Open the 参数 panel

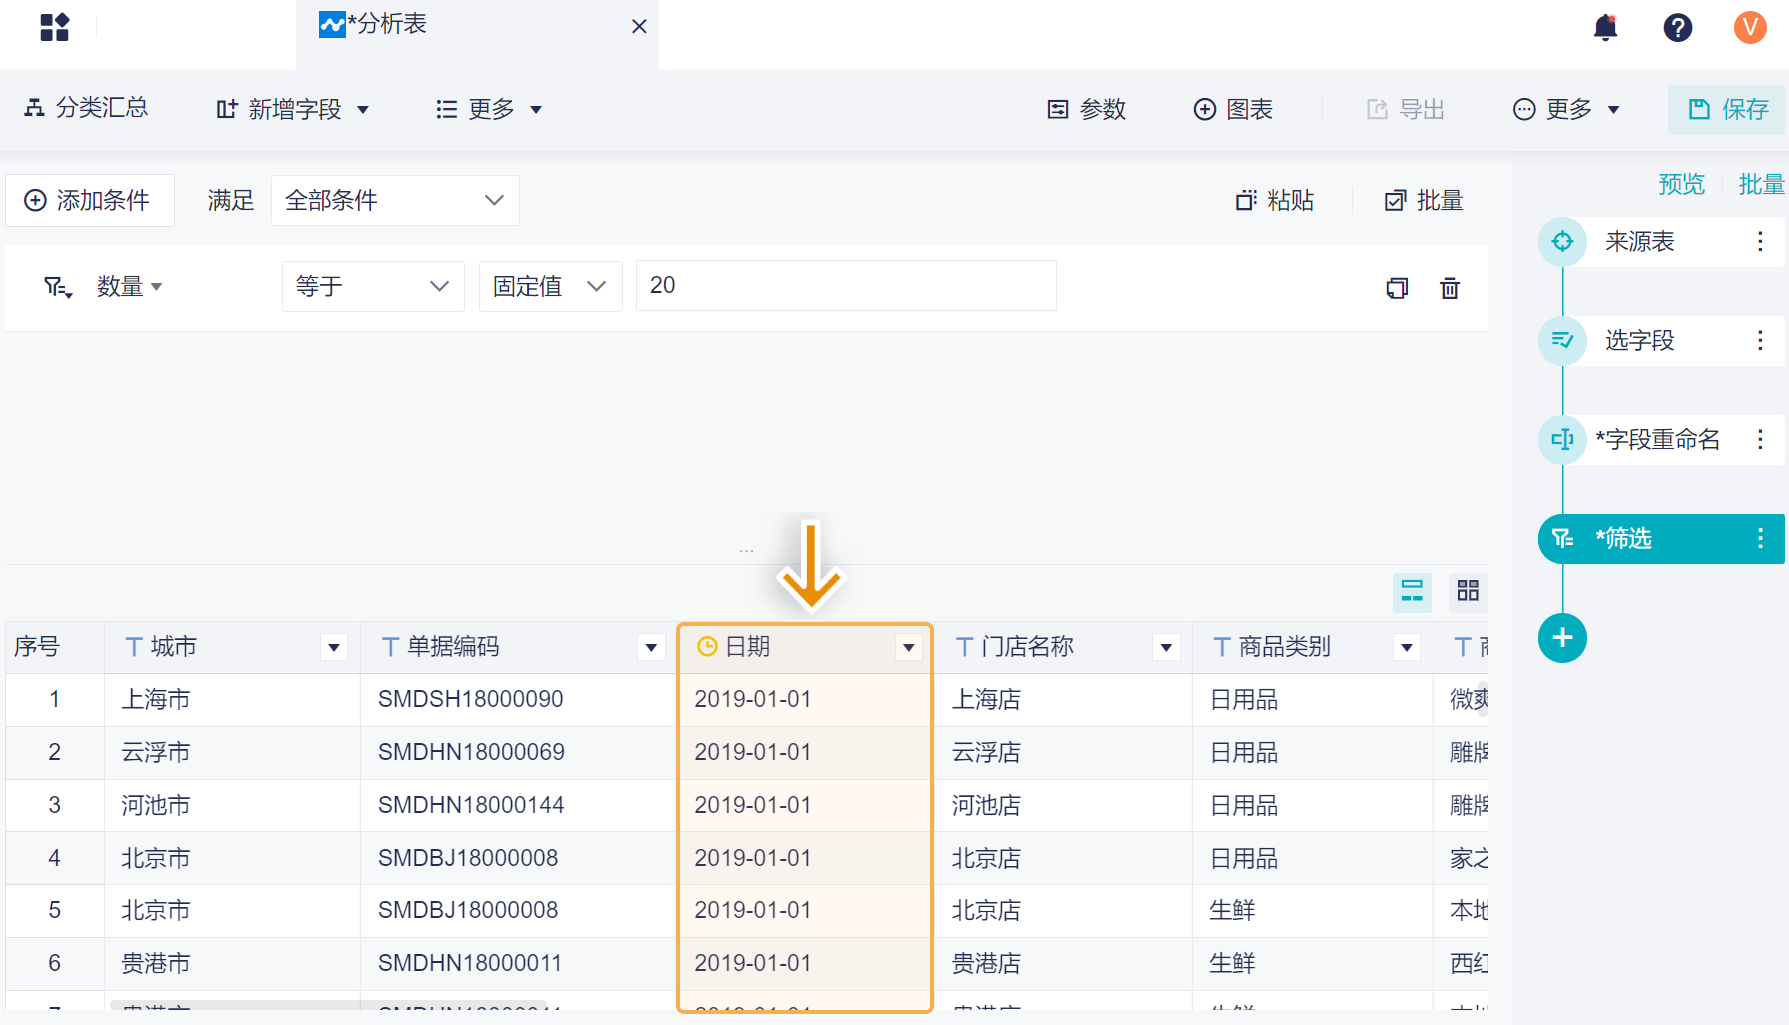click(x=1087, y=109)
